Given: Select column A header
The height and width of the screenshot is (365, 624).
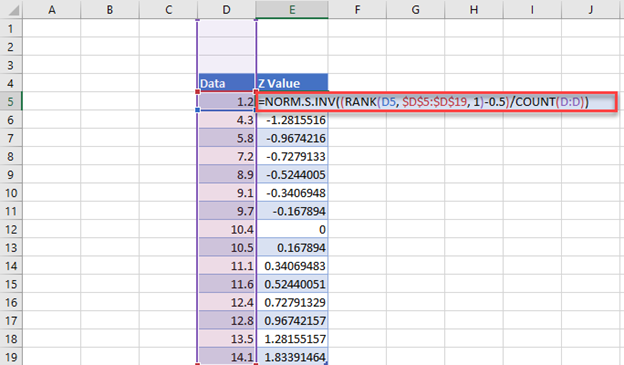Looking at the screenshot, I should [52, 9].
